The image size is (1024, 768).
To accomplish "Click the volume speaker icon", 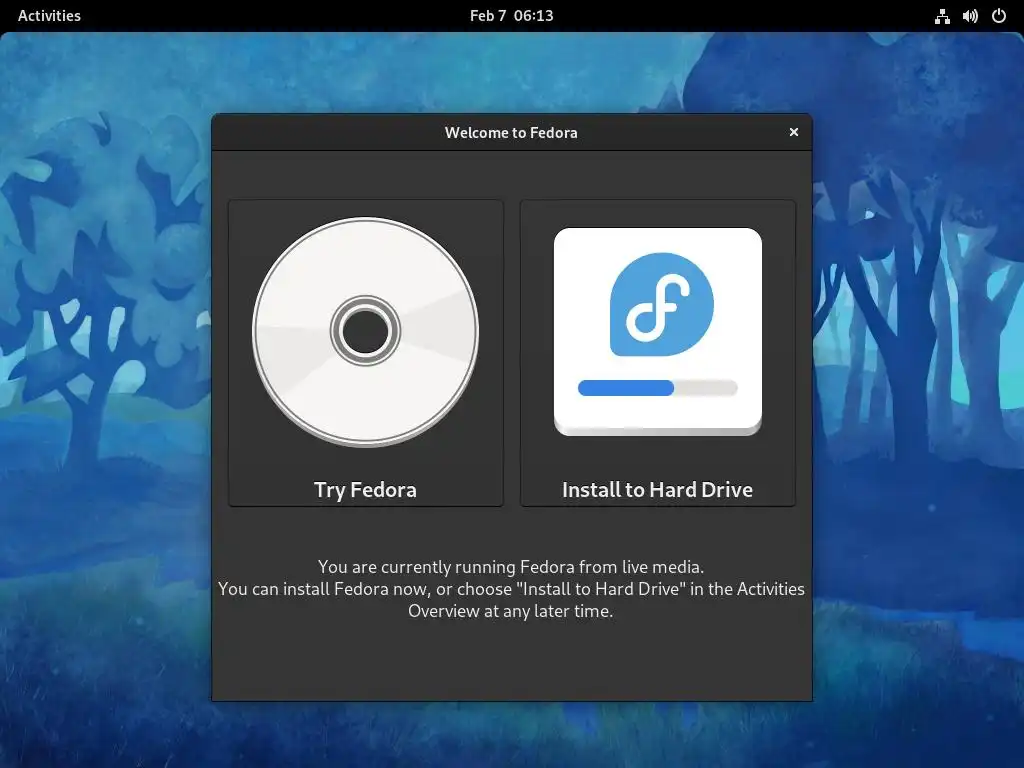I will pos(970,16).
